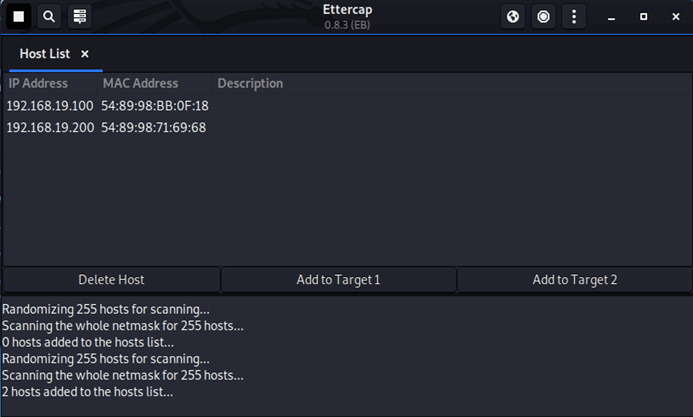This screenshot has height=417, width=693.
Task: Maximize the Ettercap window
Action: pyautogui.click(x=644, y=17)
